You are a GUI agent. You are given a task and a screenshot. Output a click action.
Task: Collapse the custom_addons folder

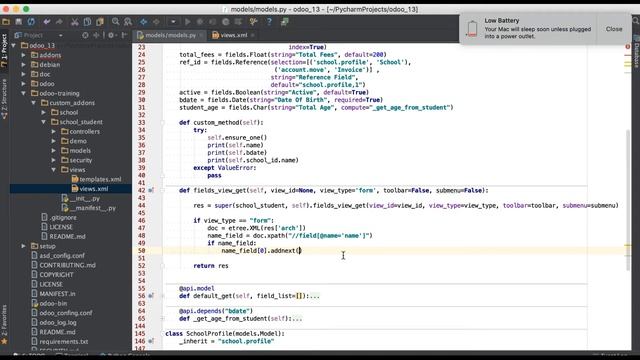pos(33,103)
